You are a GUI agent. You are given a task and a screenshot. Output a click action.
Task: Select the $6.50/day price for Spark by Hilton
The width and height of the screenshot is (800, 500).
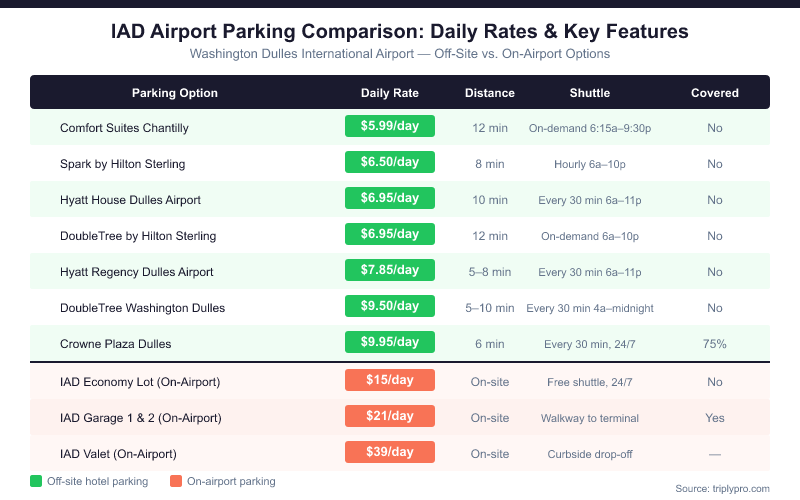point(390,163)
